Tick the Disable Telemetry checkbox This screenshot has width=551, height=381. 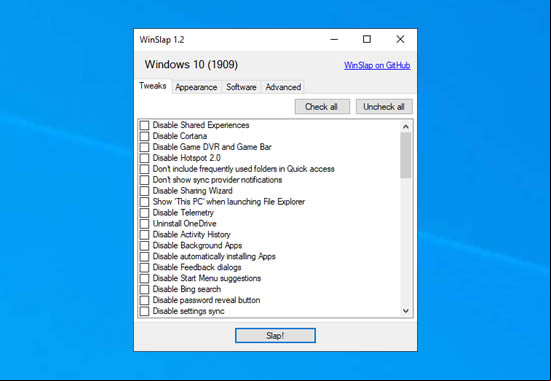144,213
